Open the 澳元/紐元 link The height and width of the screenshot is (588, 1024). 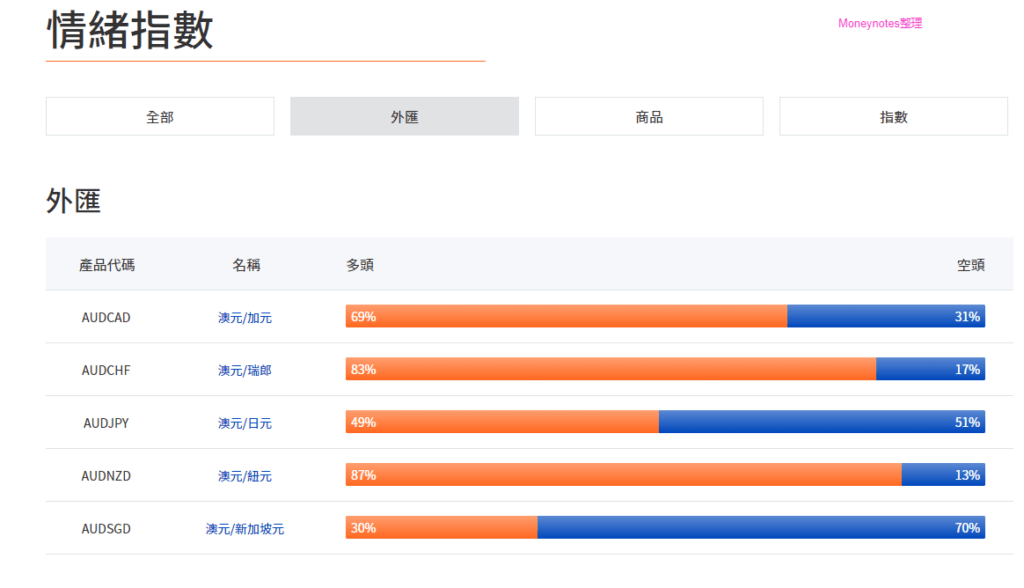[245, 476]
